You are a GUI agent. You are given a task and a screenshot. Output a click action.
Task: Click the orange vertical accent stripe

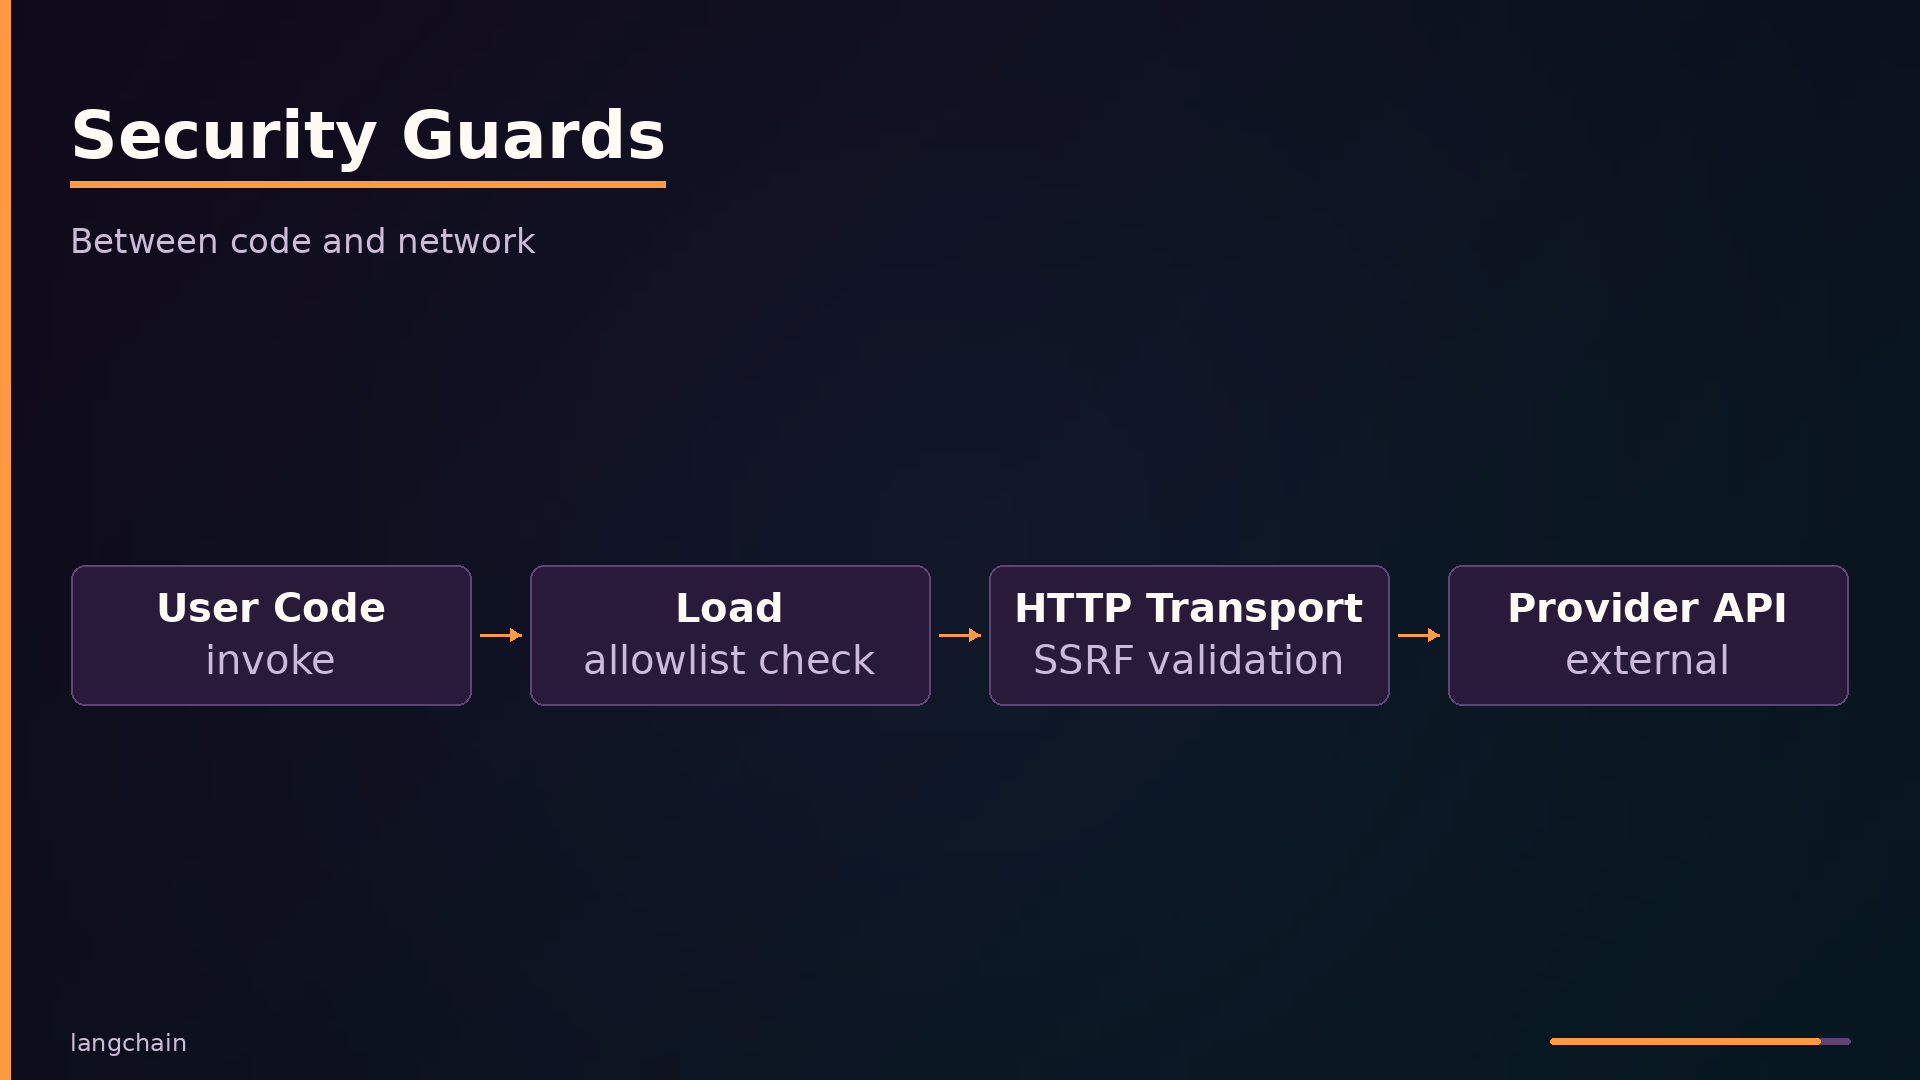[5, 540]
